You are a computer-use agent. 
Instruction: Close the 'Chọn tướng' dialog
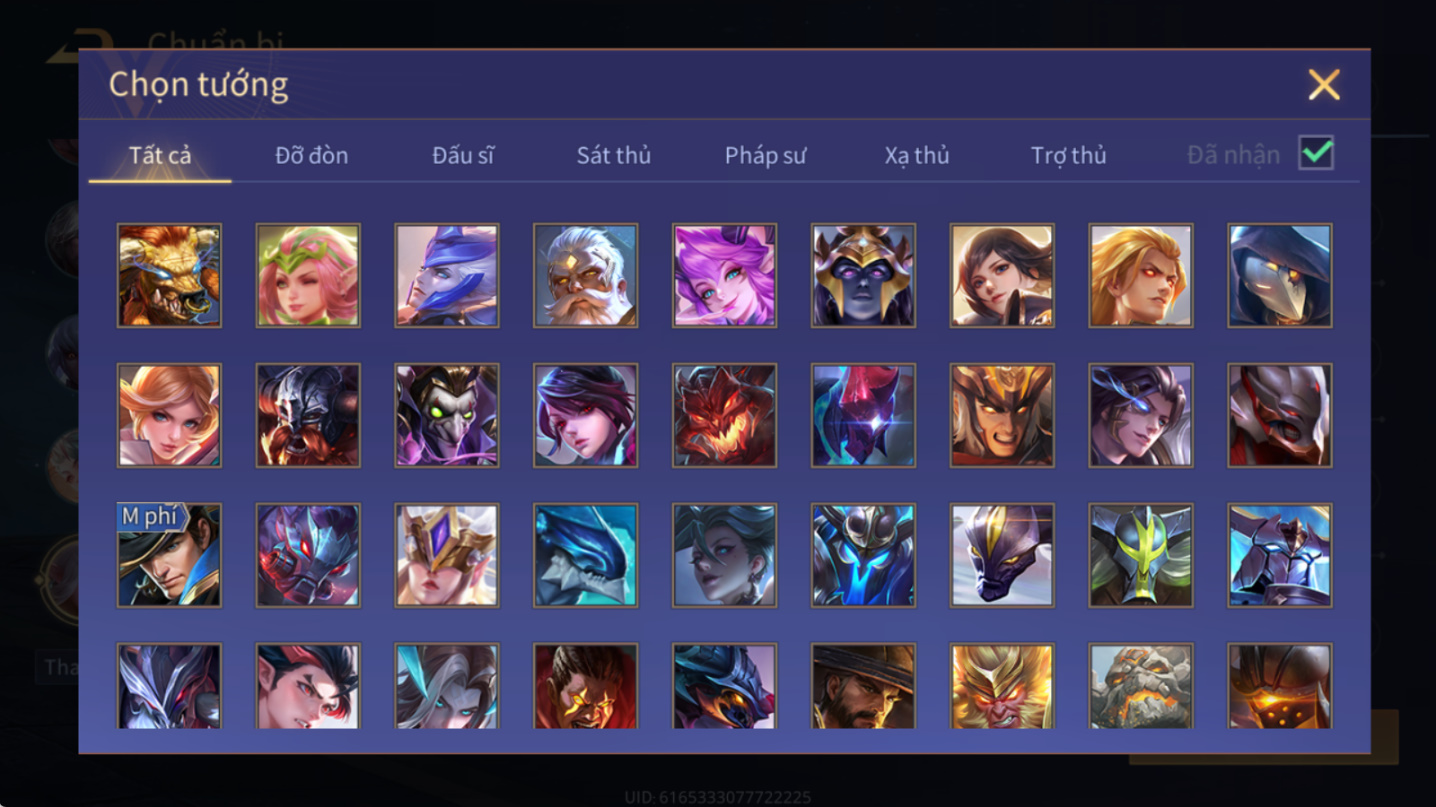click(1324, 85)
